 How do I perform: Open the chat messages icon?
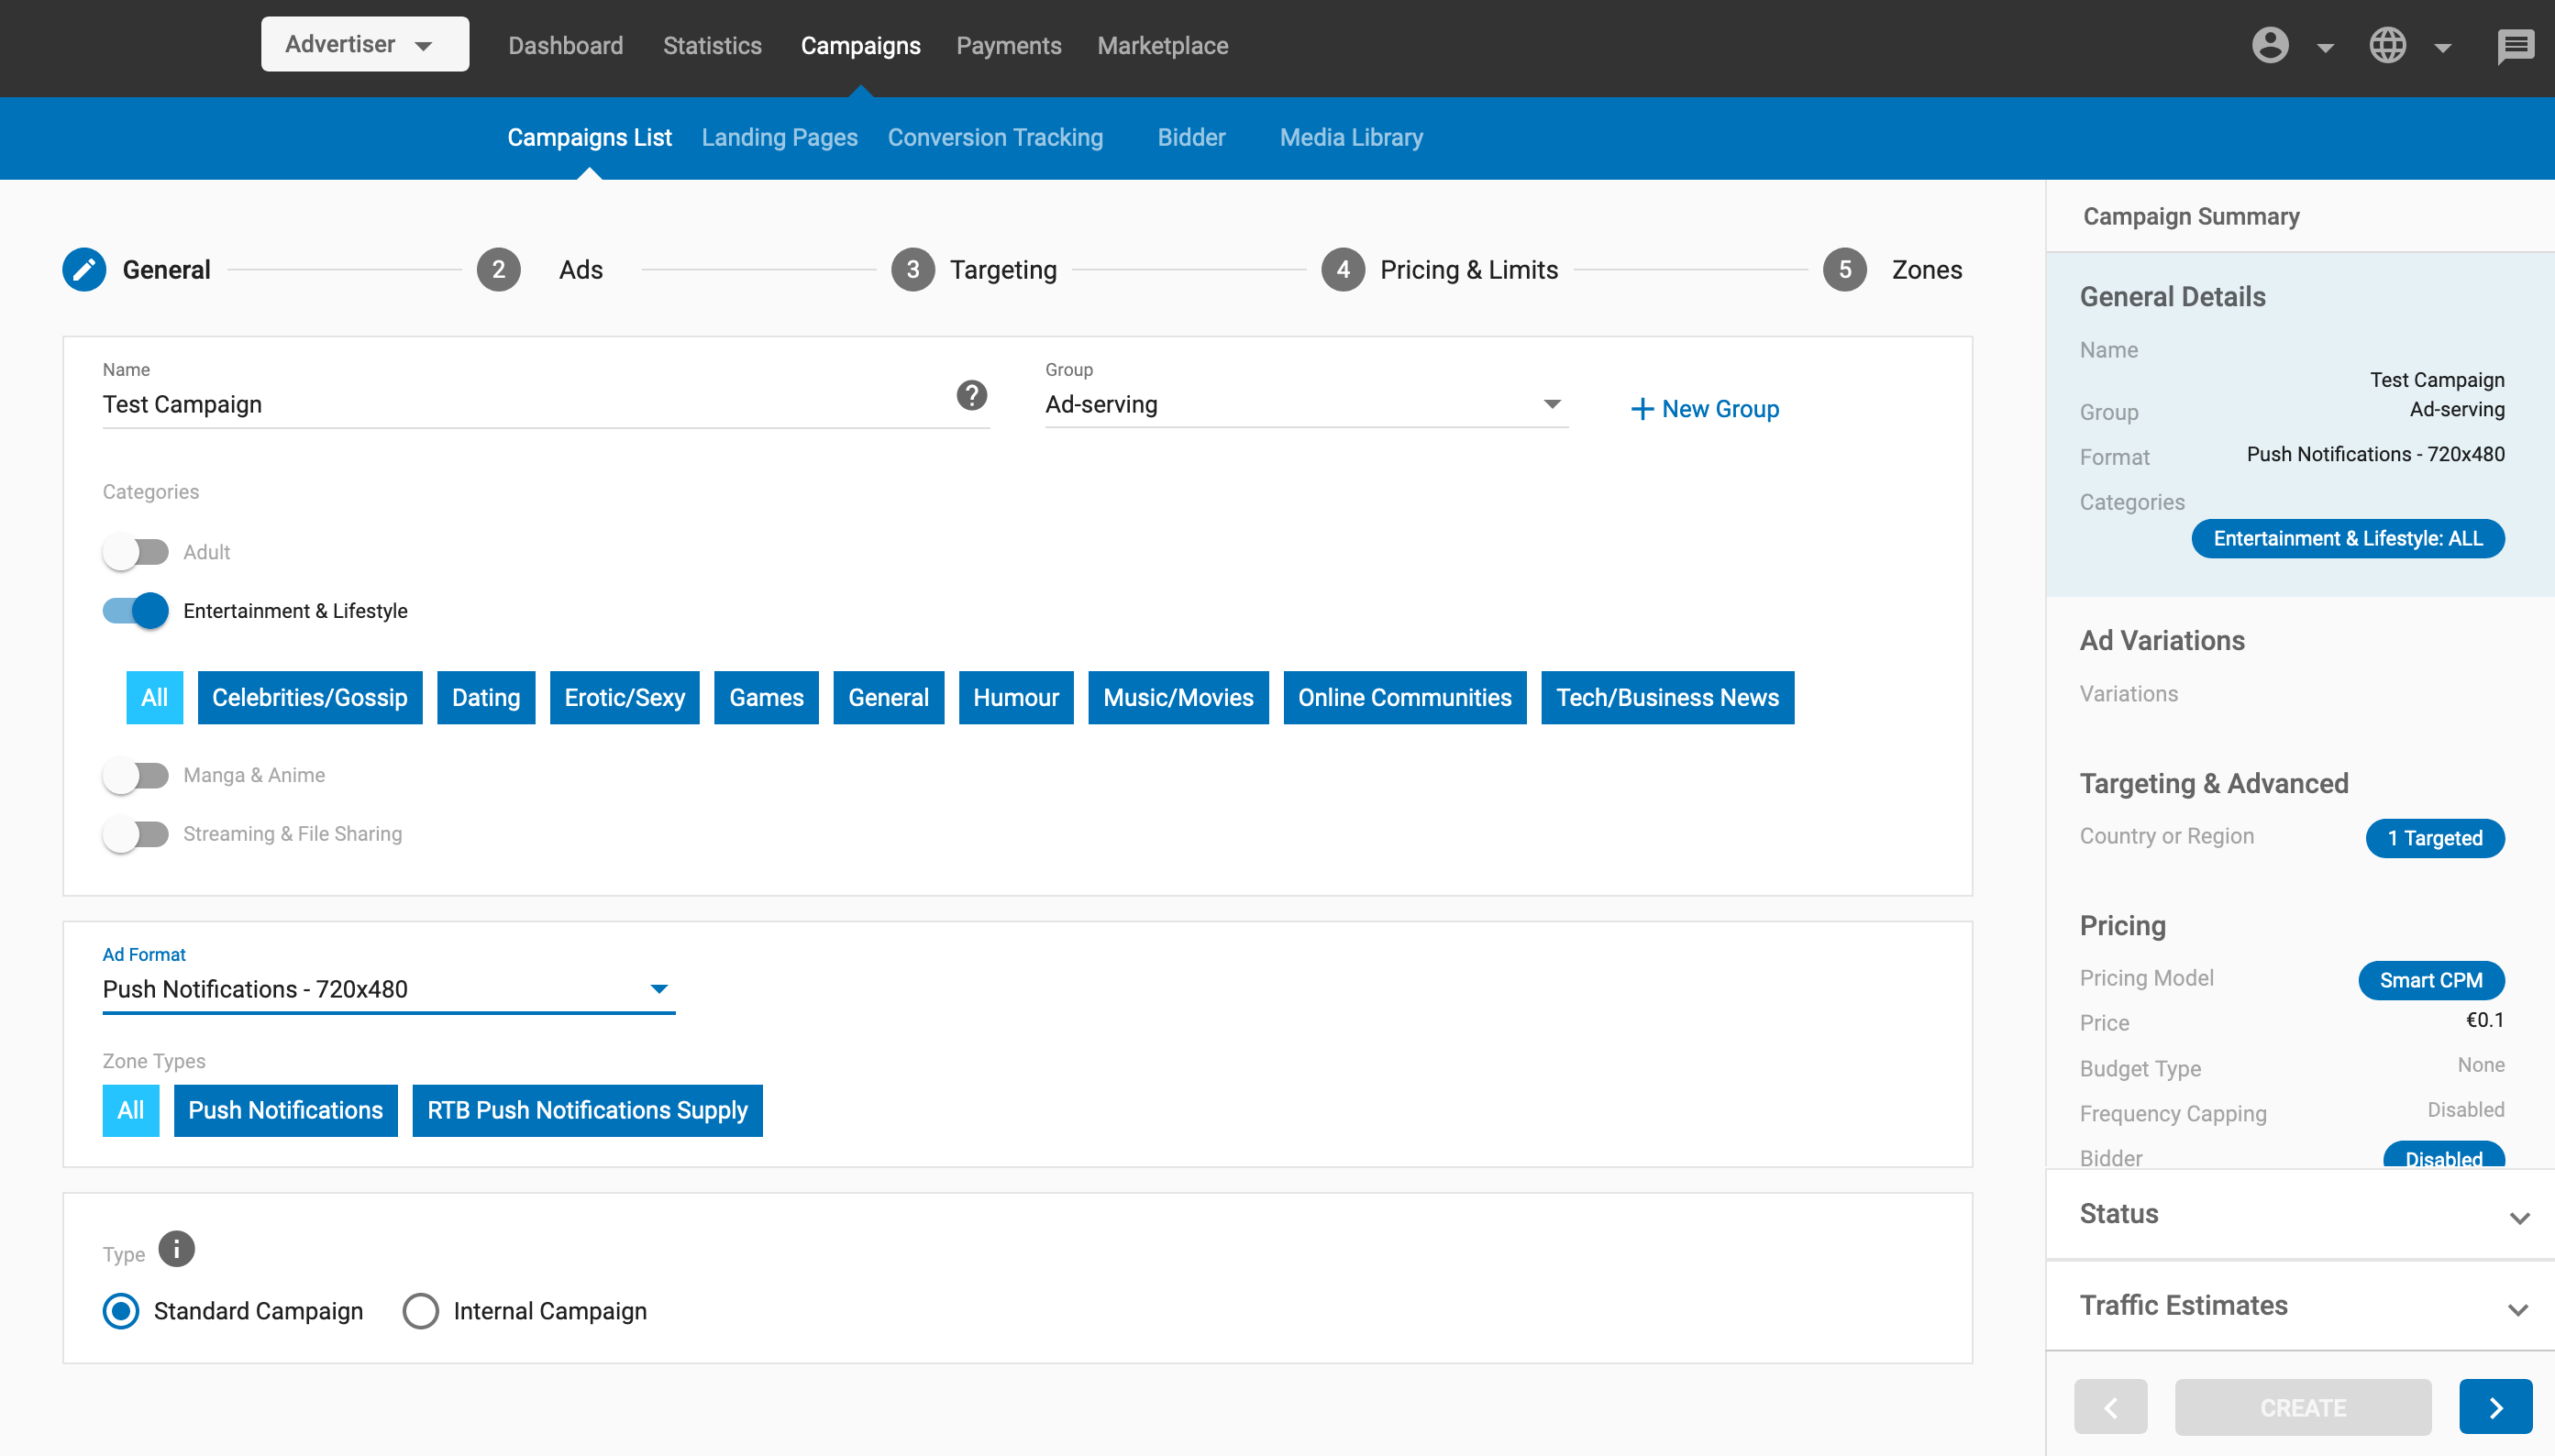[2514, 45]
